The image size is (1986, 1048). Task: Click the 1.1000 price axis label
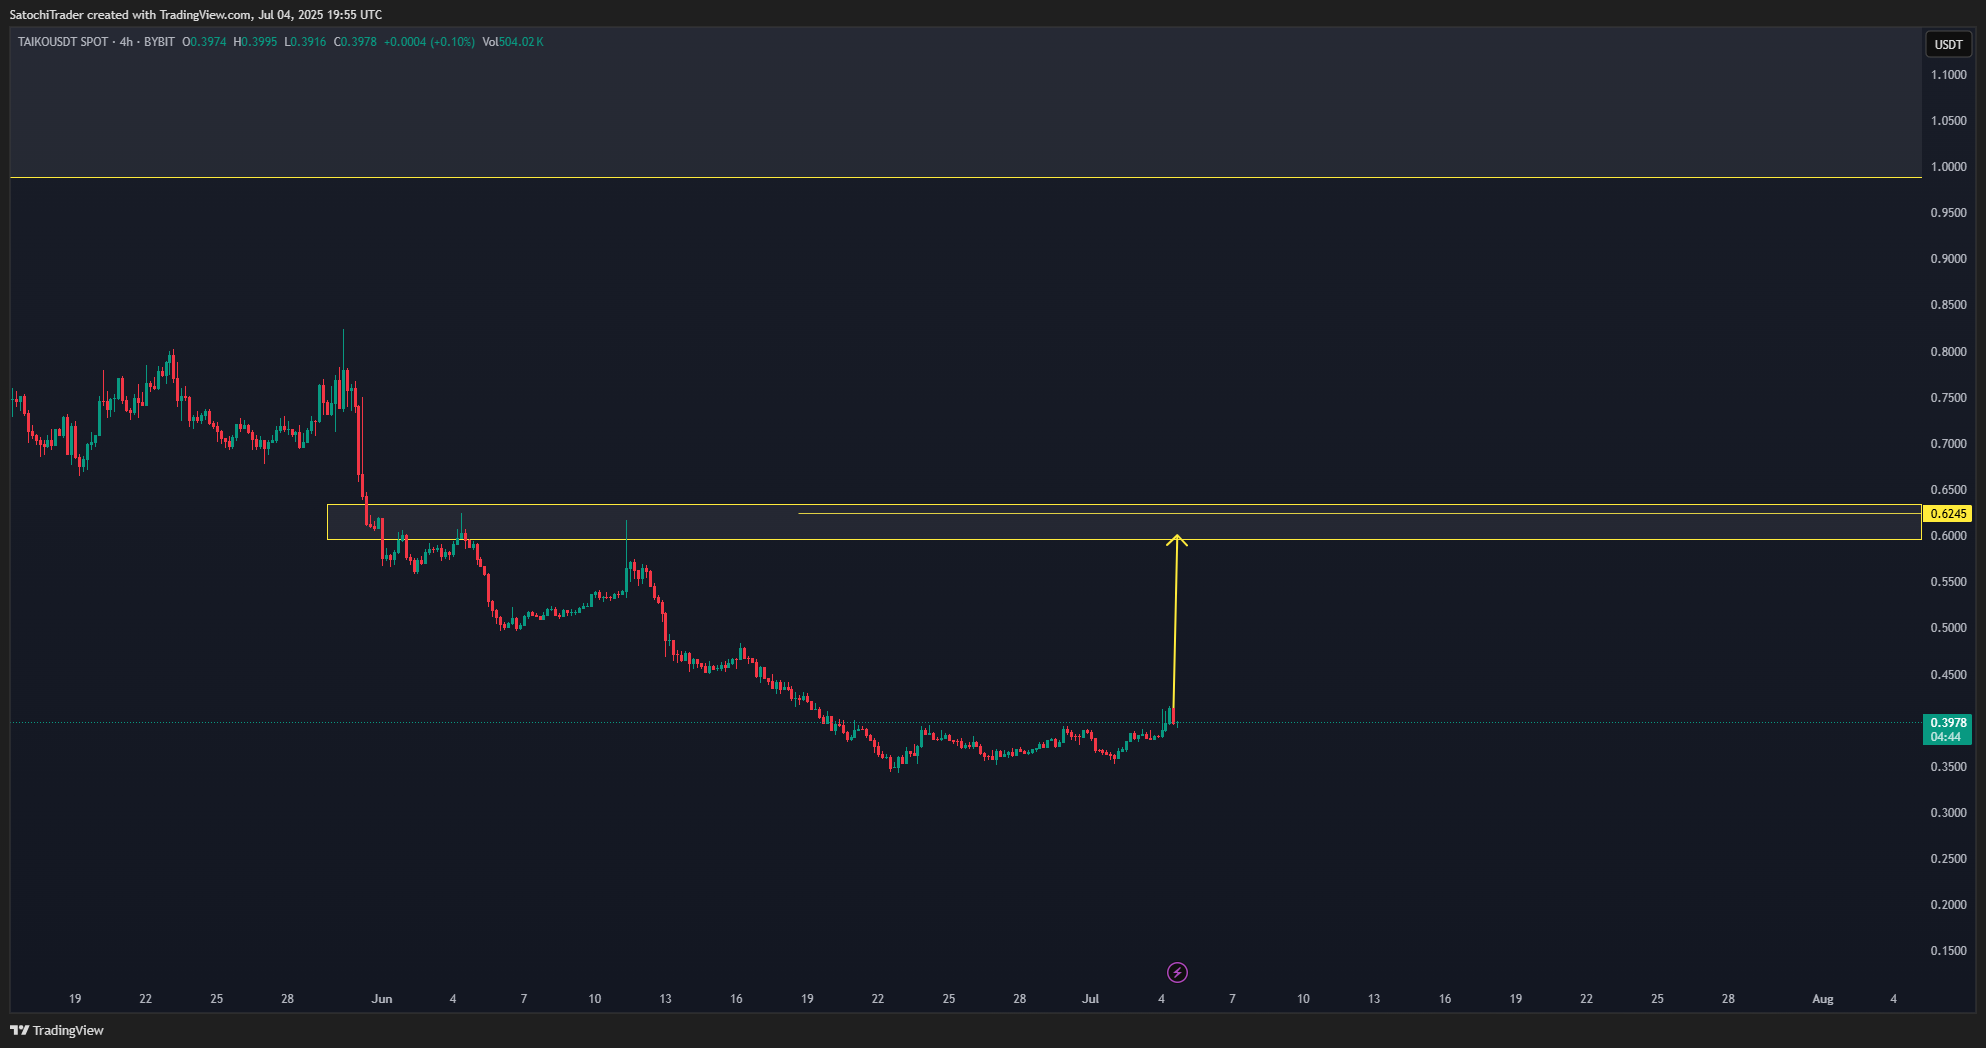pyautogui.click(x=1948, y=75)
